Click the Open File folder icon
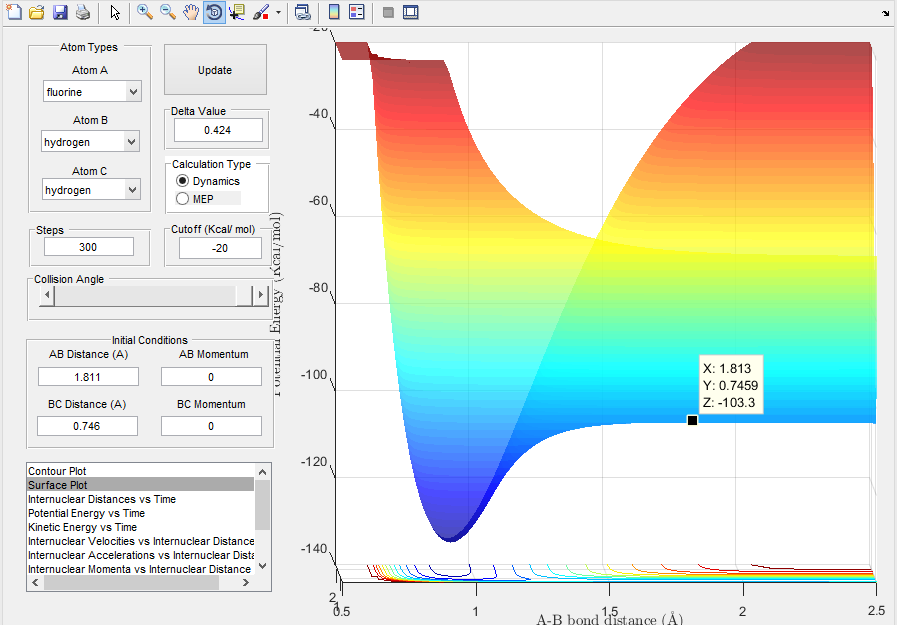897x625 pixels. click(x=37, y=13)
